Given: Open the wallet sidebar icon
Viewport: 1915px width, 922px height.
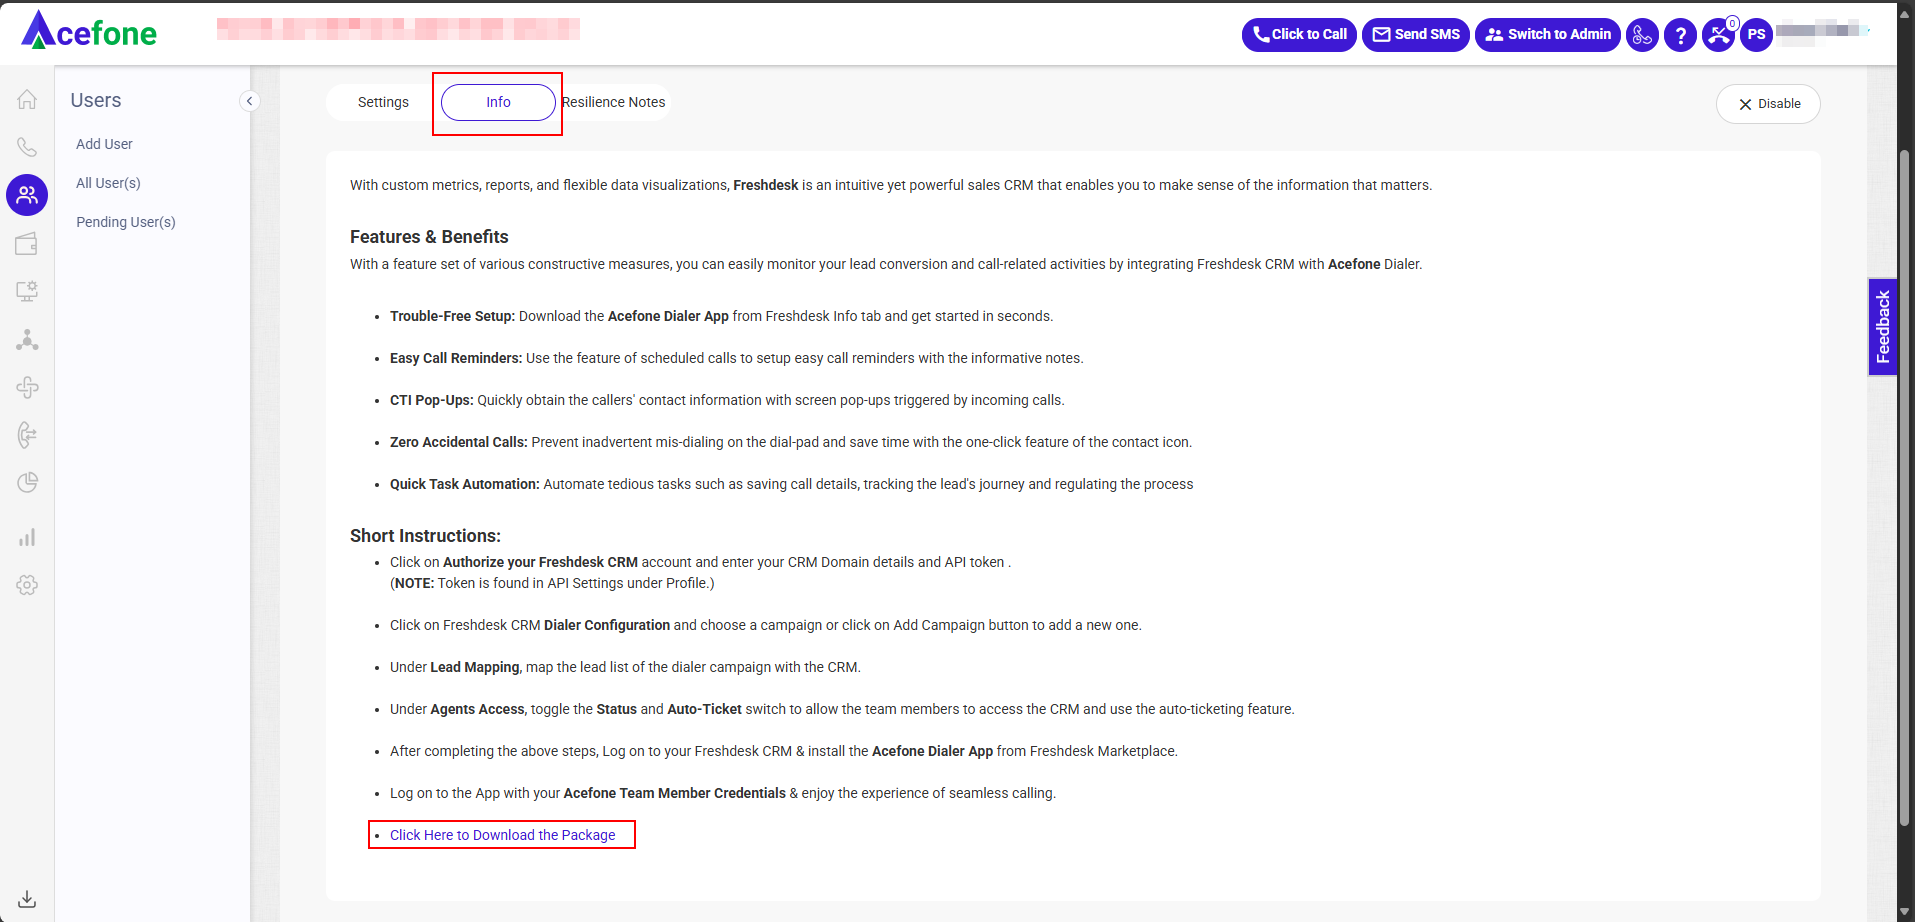Looking at the screenshot, I should coord(27,243).
